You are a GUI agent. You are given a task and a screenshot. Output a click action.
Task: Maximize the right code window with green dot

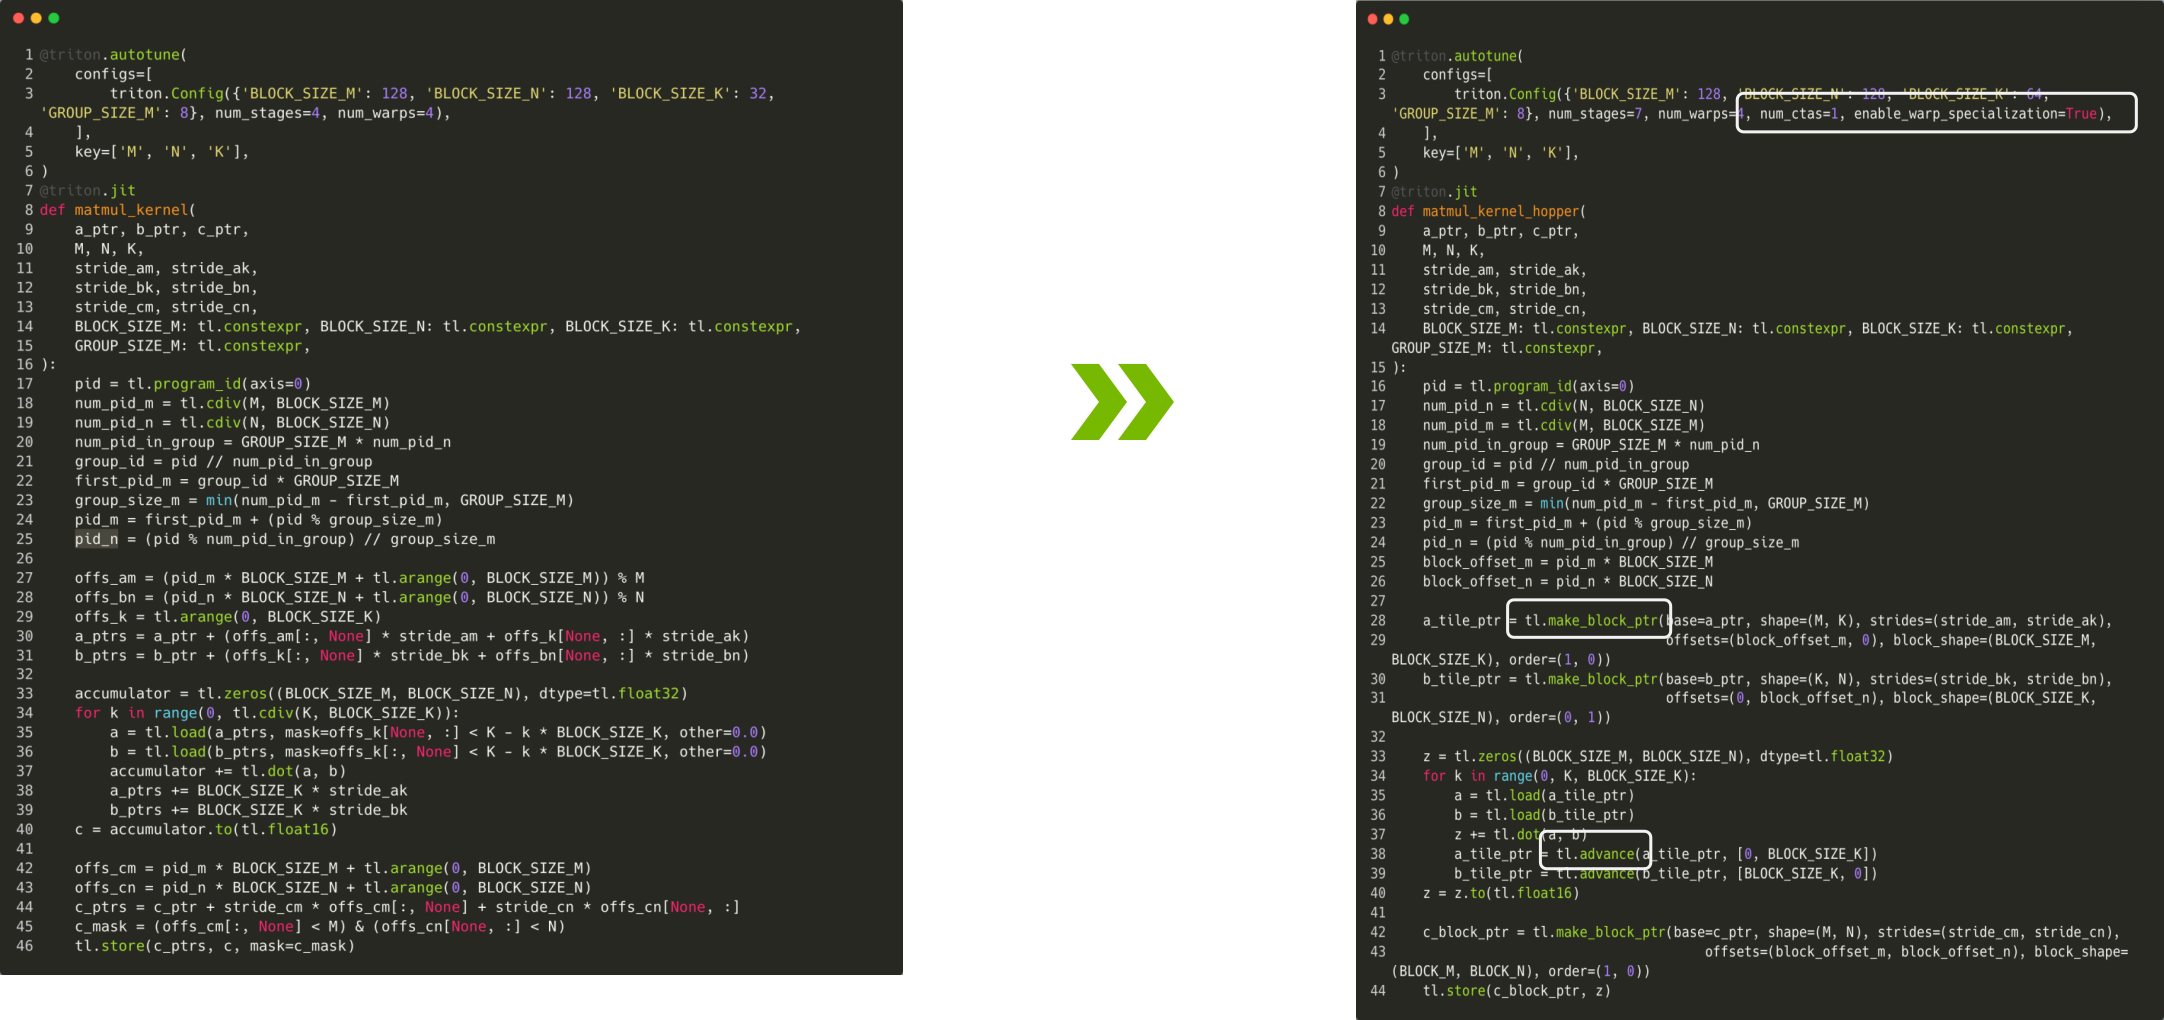point(1404,19)
